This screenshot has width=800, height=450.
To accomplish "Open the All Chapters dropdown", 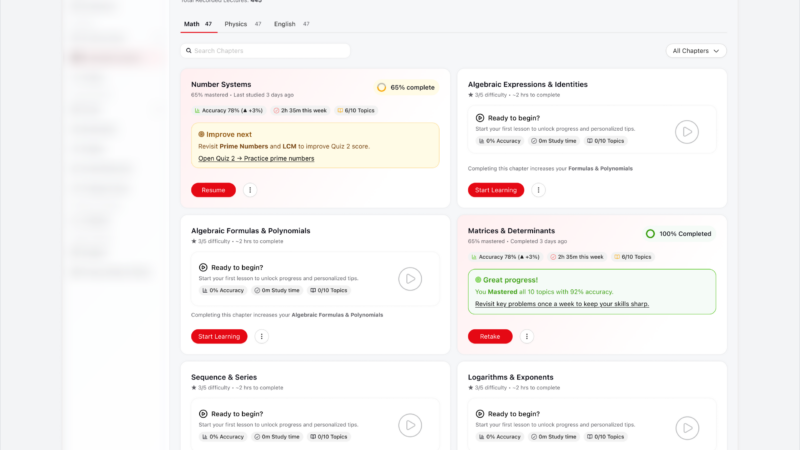I will coord(696,51).
